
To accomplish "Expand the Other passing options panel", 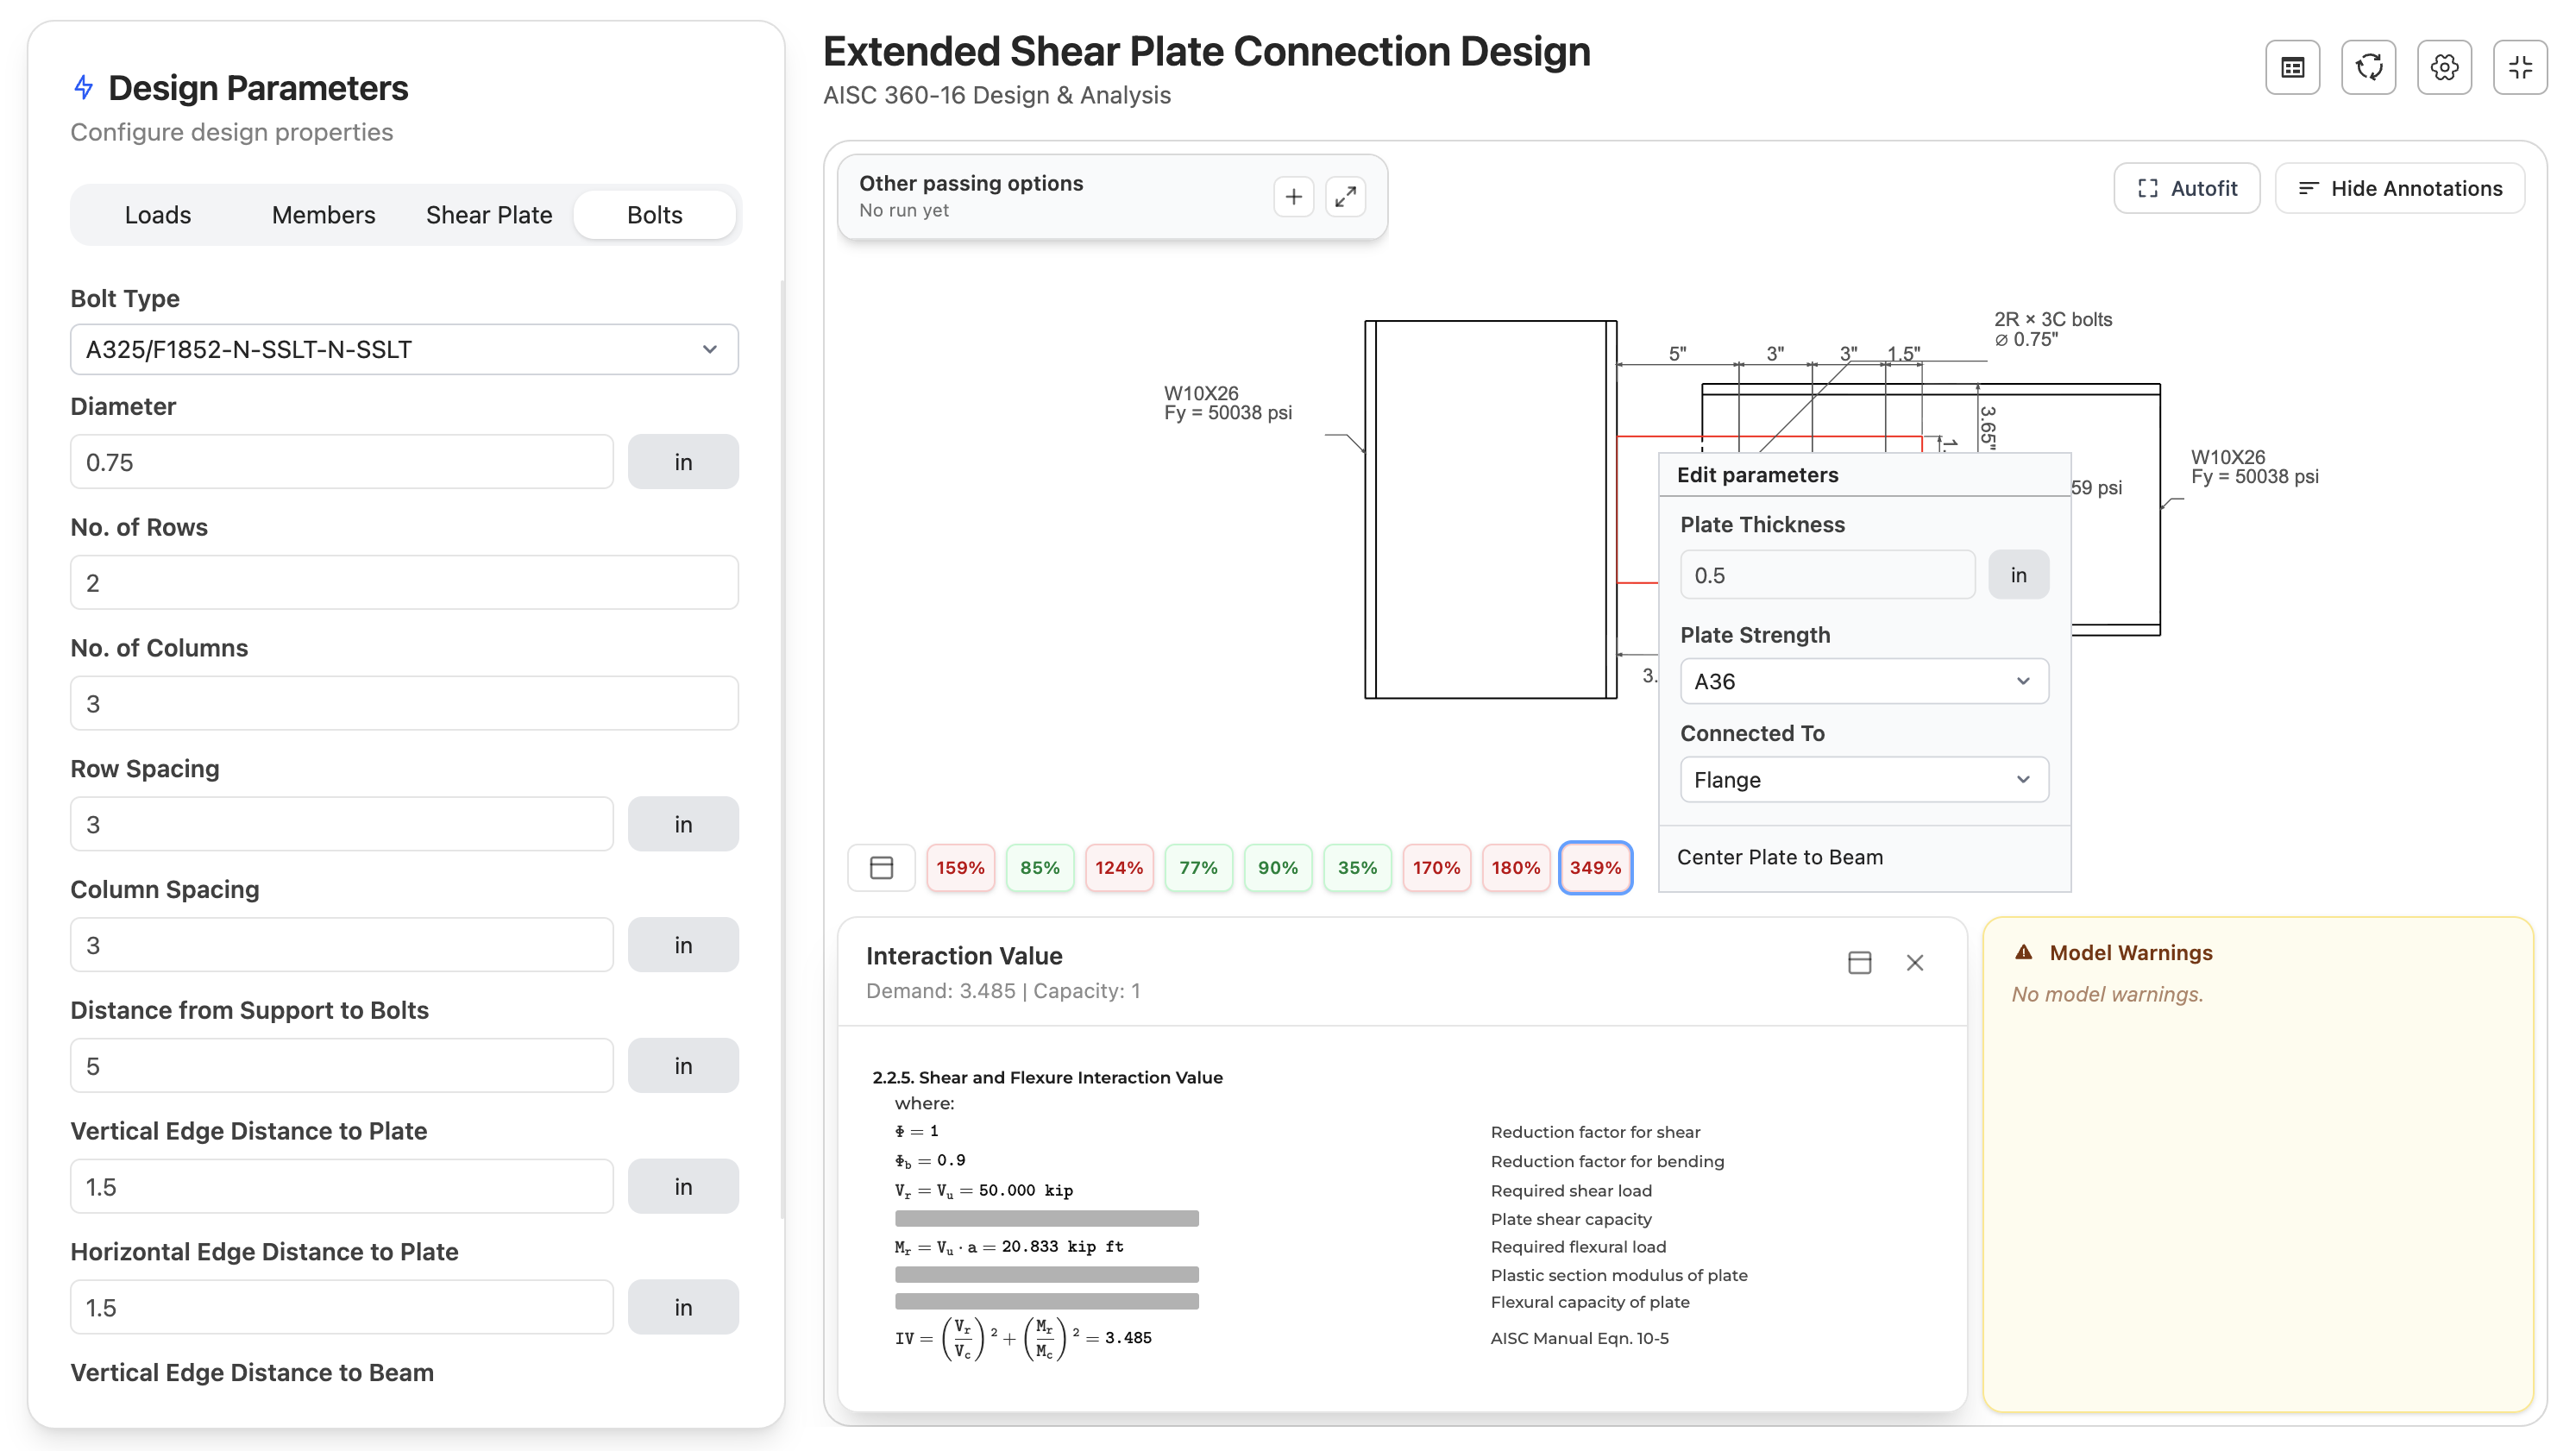I will (1345, 196).
